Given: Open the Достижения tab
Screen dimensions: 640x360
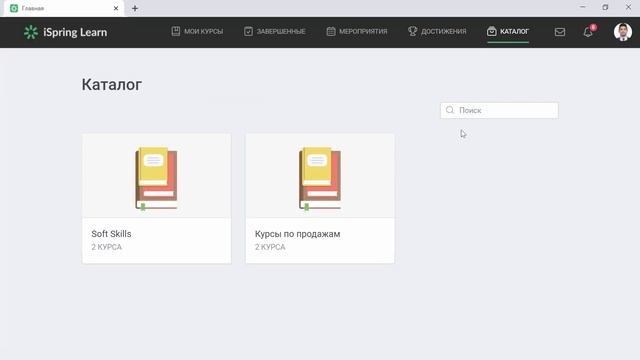Looking at the screenshot, I should [437, 31].
